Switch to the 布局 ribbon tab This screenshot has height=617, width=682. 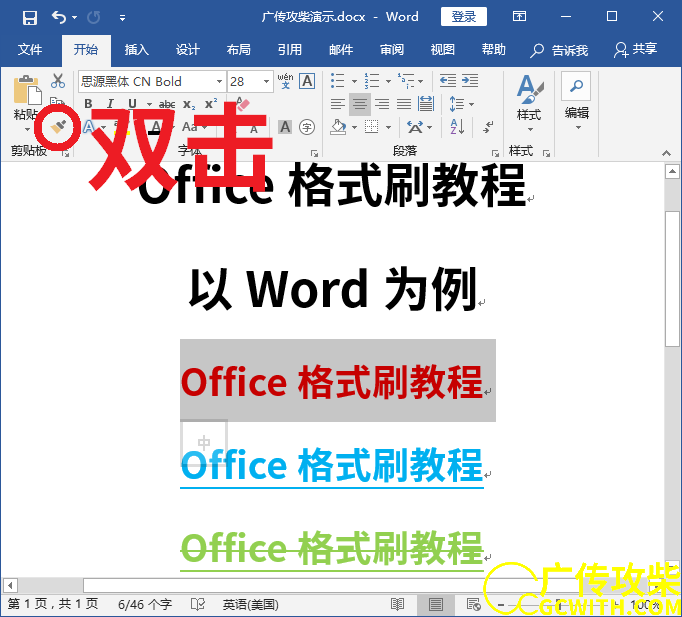click(238, 50)
